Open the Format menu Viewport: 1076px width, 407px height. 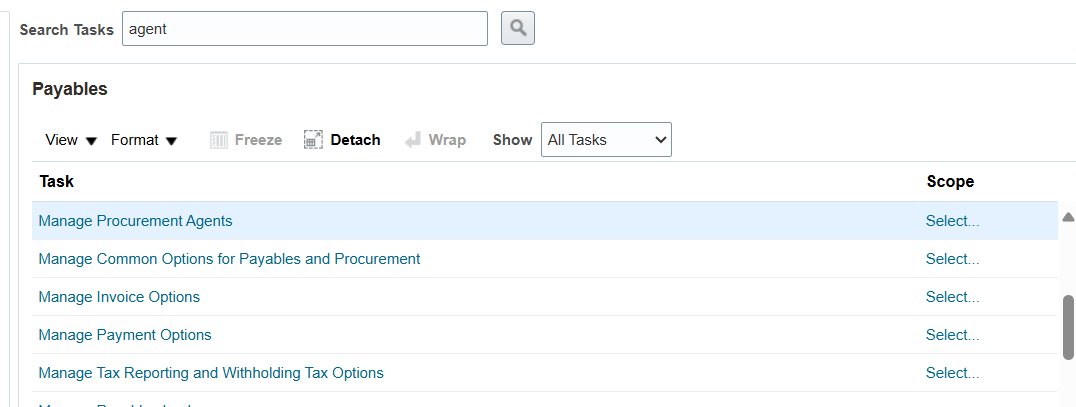[x=144, y=140]
